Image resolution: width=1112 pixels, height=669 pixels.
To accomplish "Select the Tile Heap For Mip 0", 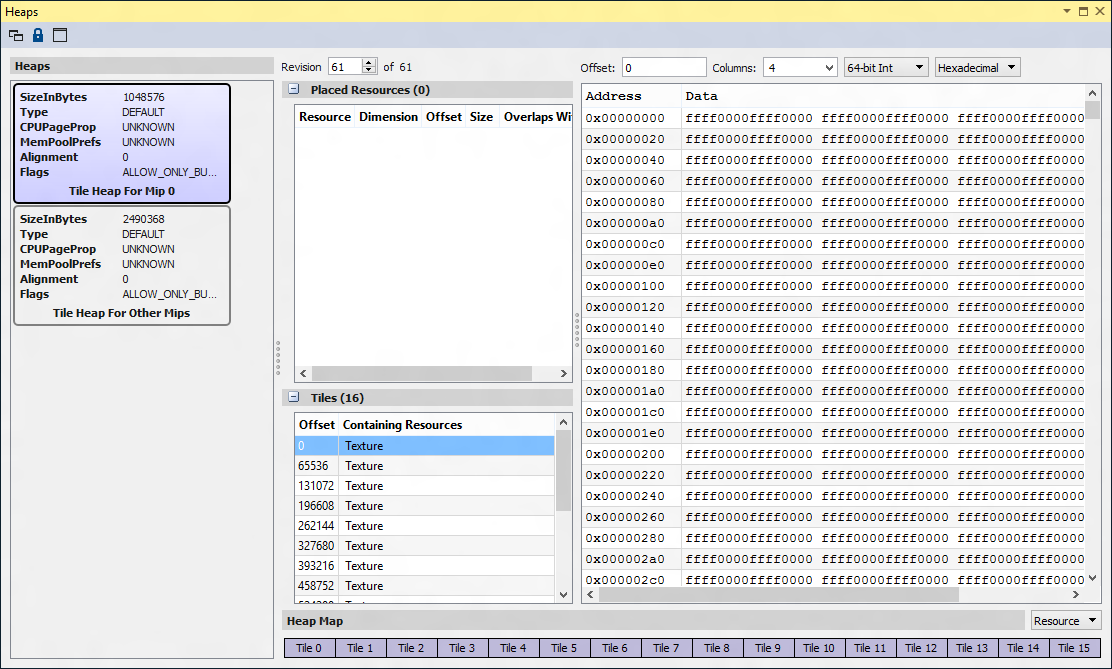I will tap(121, 143).
